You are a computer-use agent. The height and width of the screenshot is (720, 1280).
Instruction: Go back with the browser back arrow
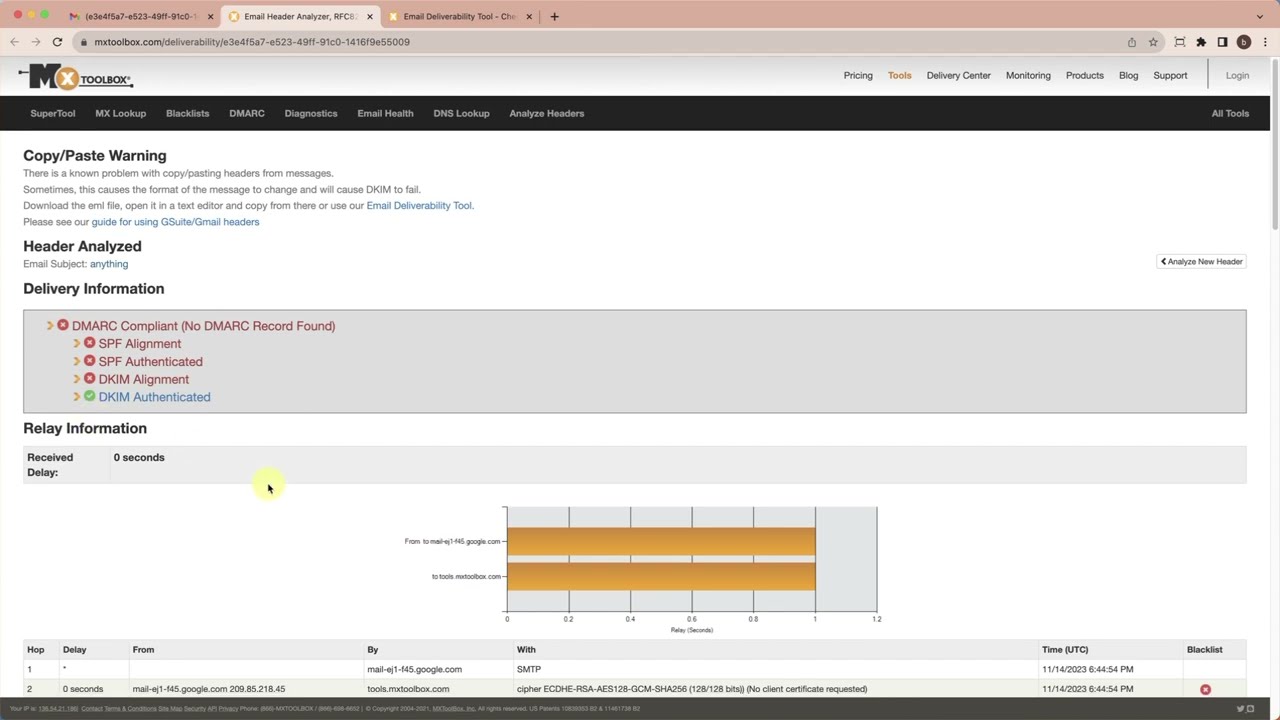[14, 42]
